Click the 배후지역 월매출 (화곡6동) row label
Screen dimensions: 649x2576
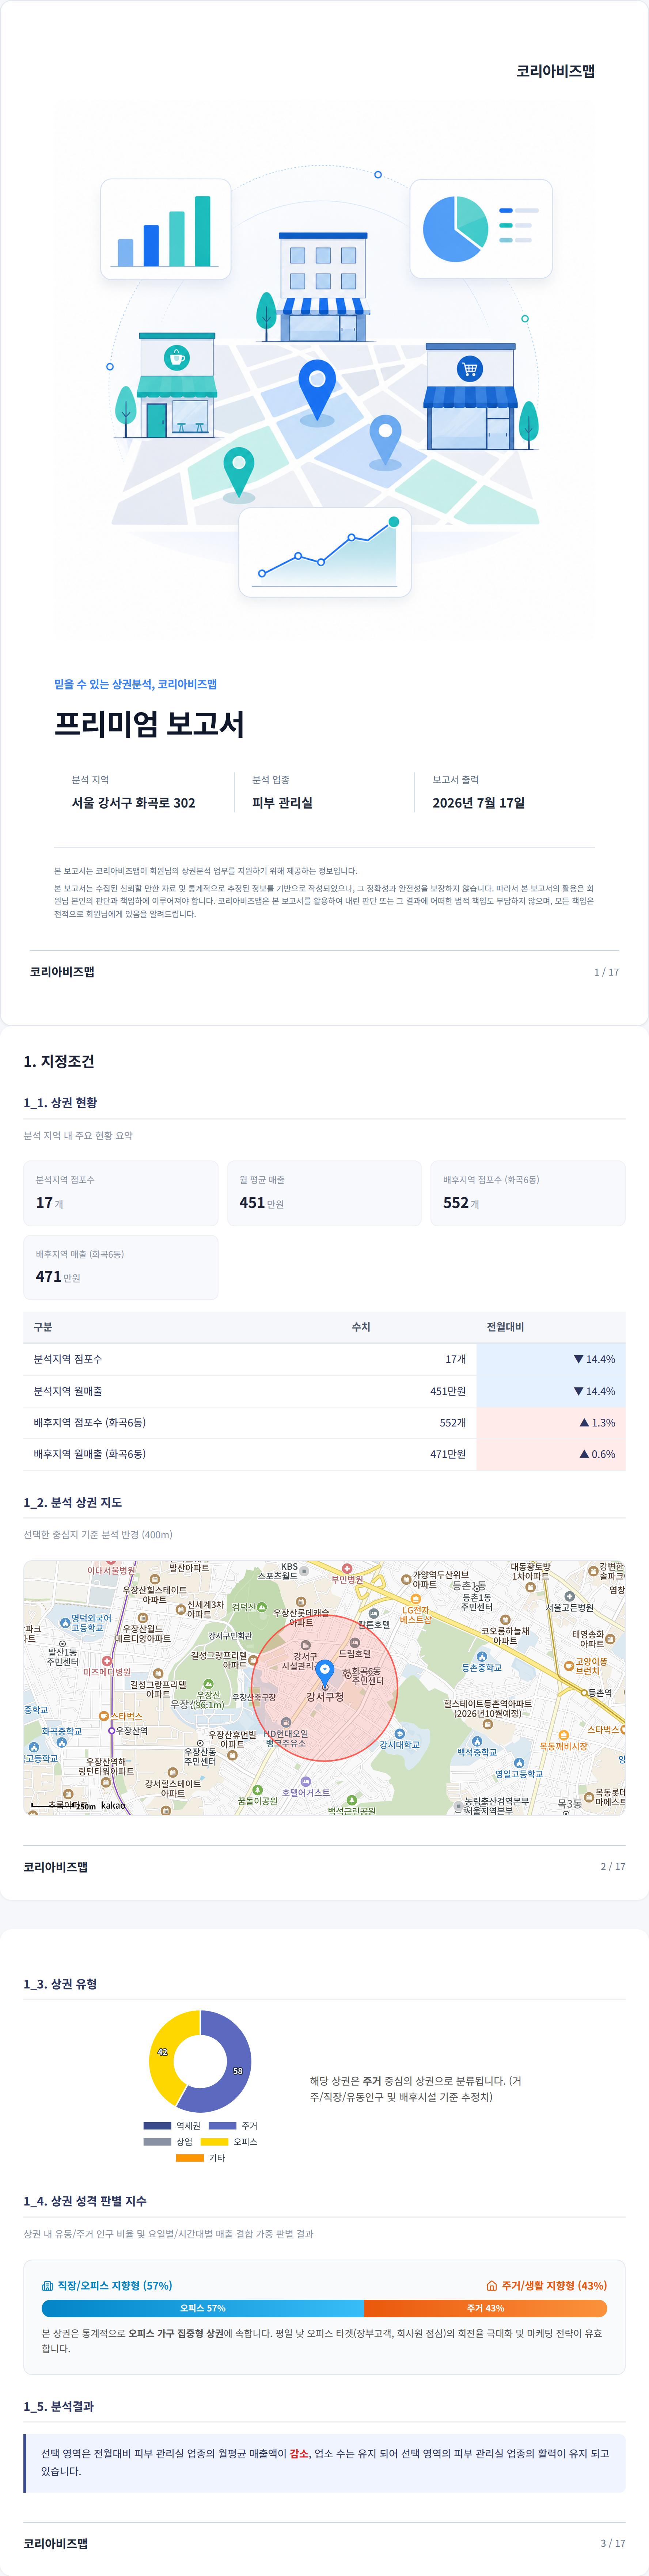90,1454
